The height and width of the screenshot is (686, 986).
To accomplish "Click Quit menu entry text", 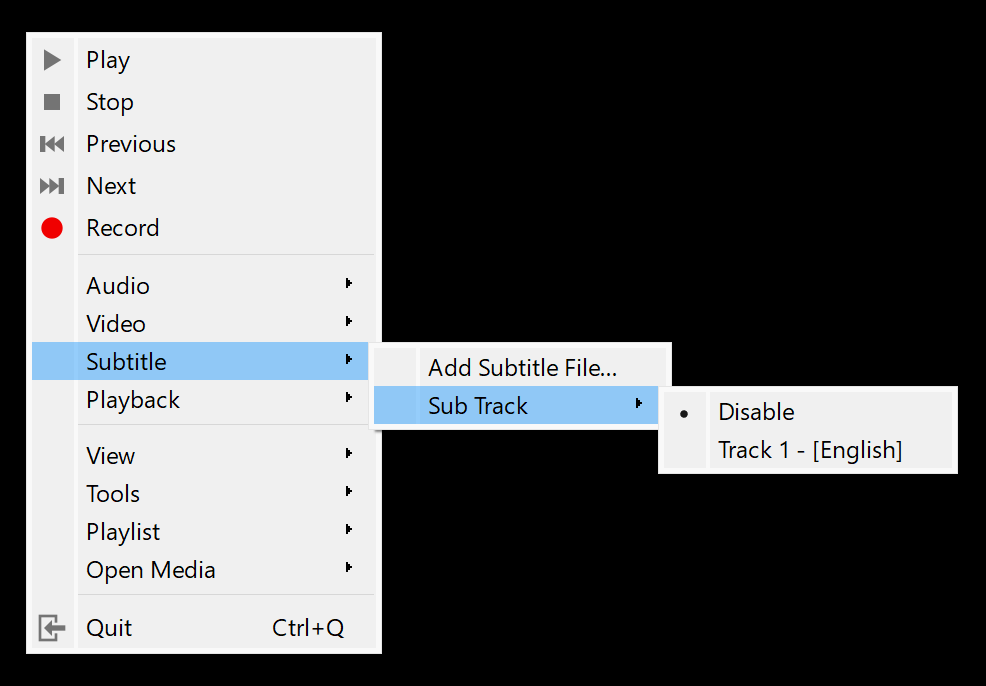I will [x=109, y=628].
